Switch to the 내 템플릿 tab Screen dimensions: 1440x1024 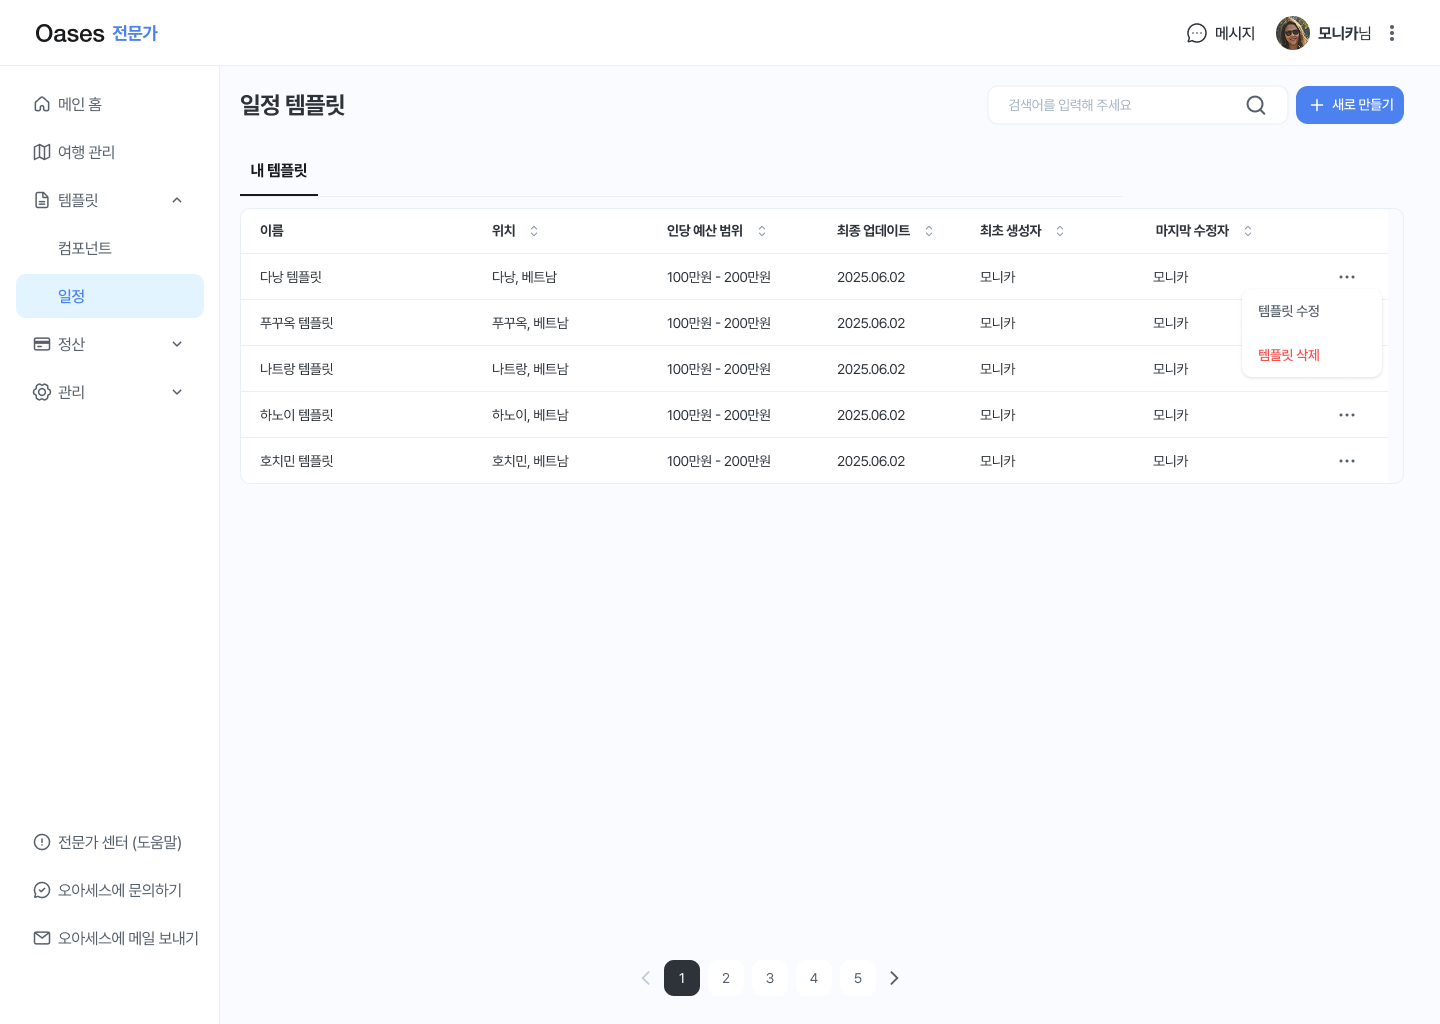tap(279, 171)
